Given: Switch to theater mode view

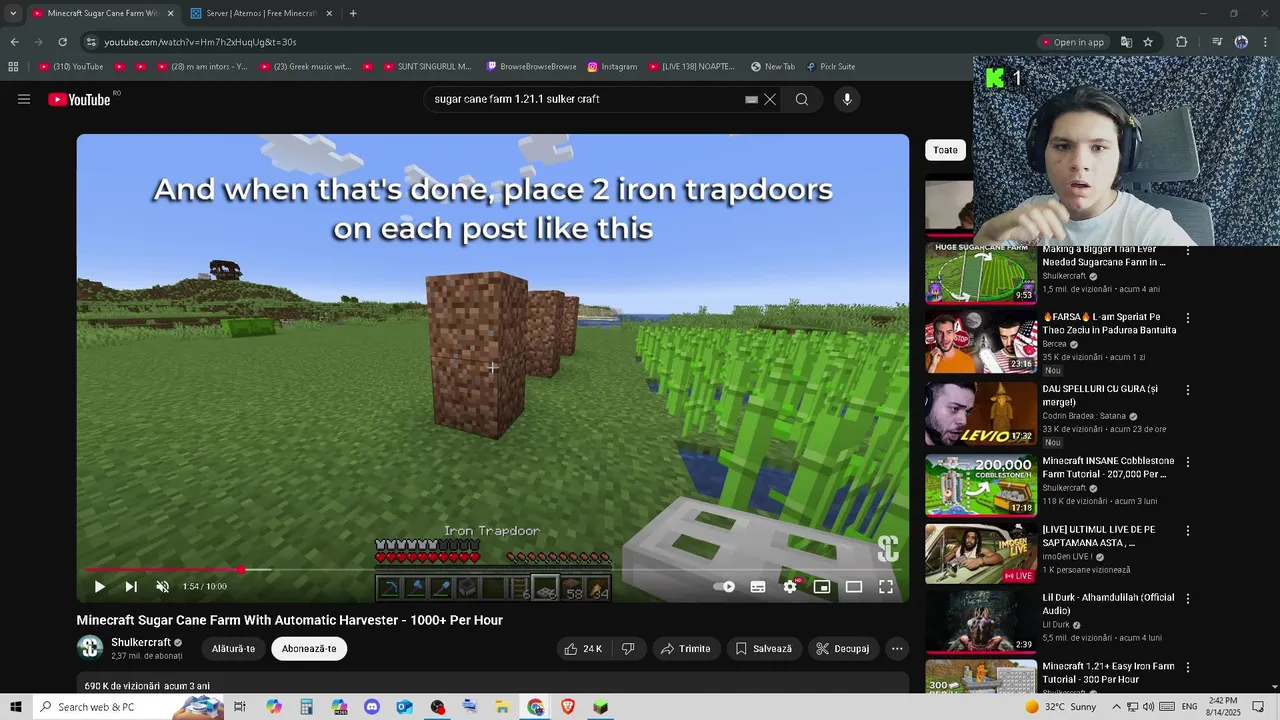Looking at the screenshot, I should point(854,587).
